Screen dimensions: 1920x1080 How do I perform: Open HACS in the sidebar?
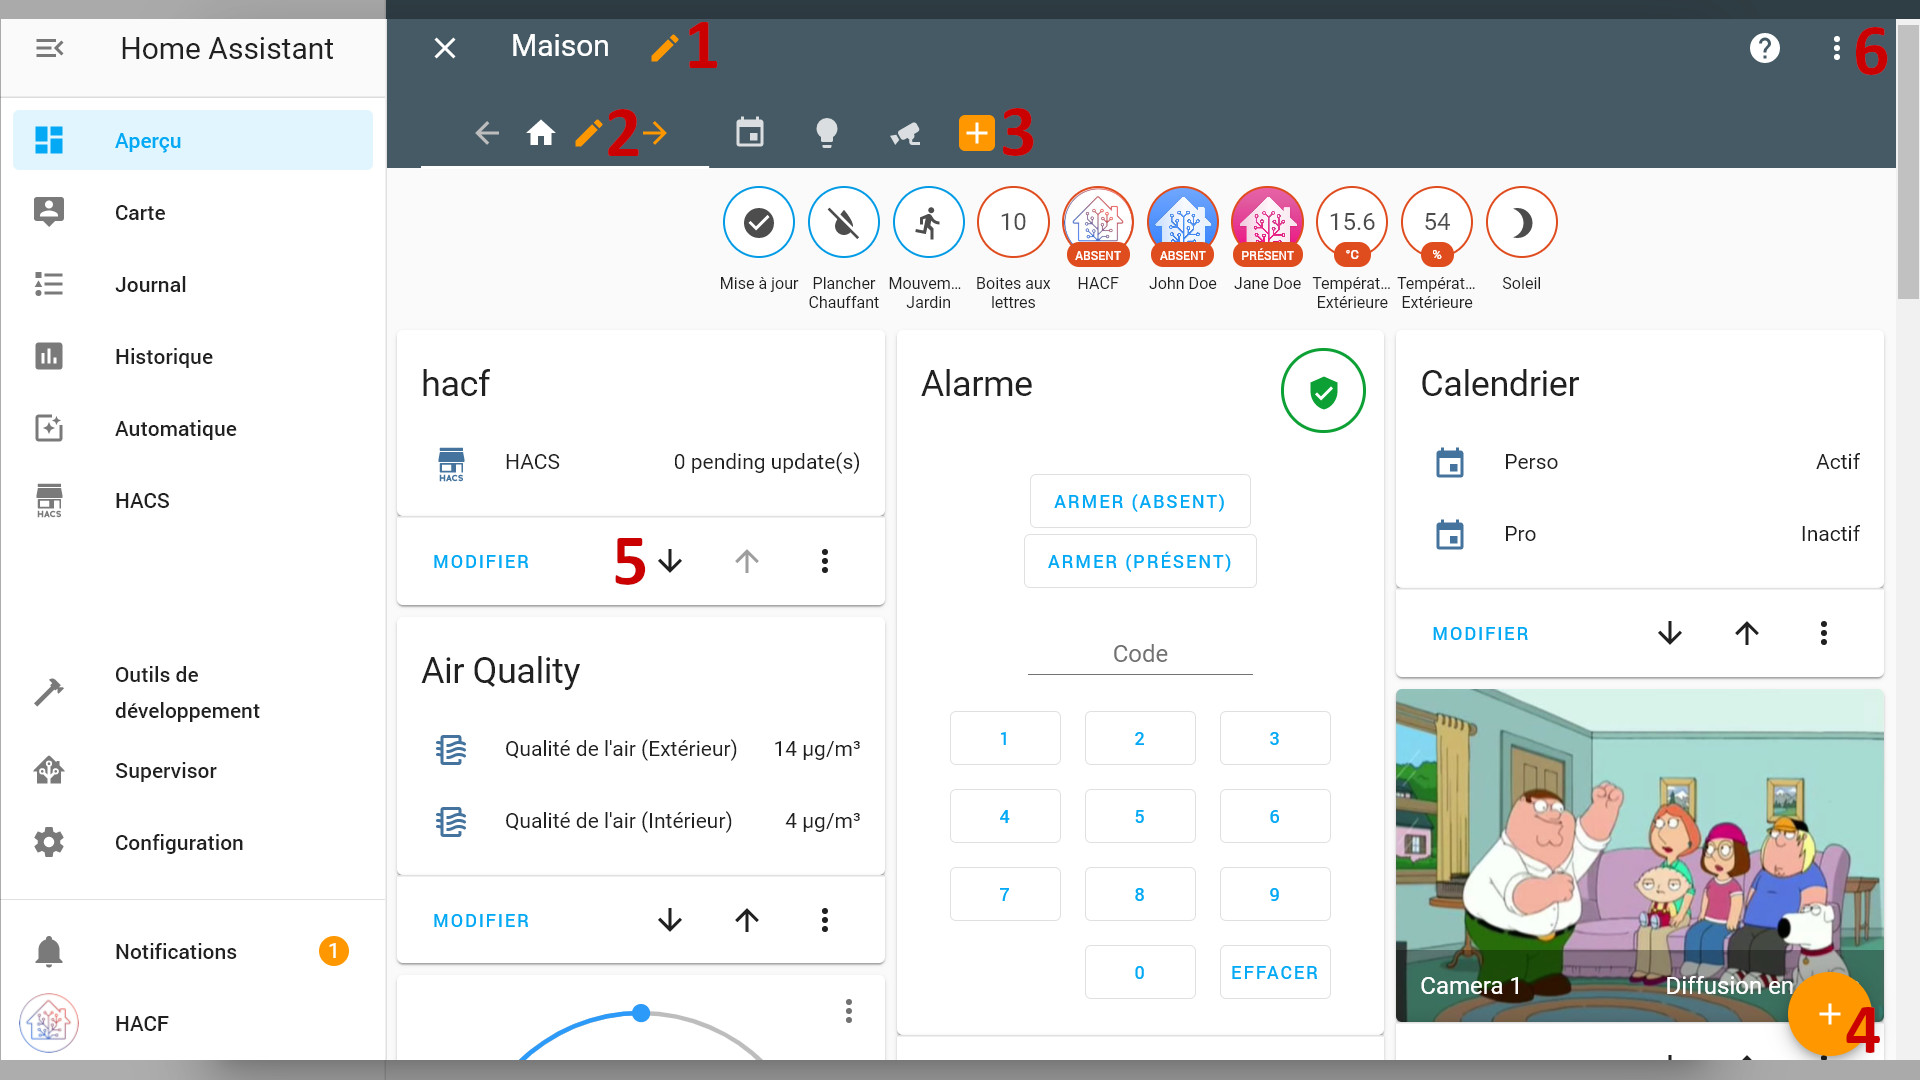pos(193,501)
